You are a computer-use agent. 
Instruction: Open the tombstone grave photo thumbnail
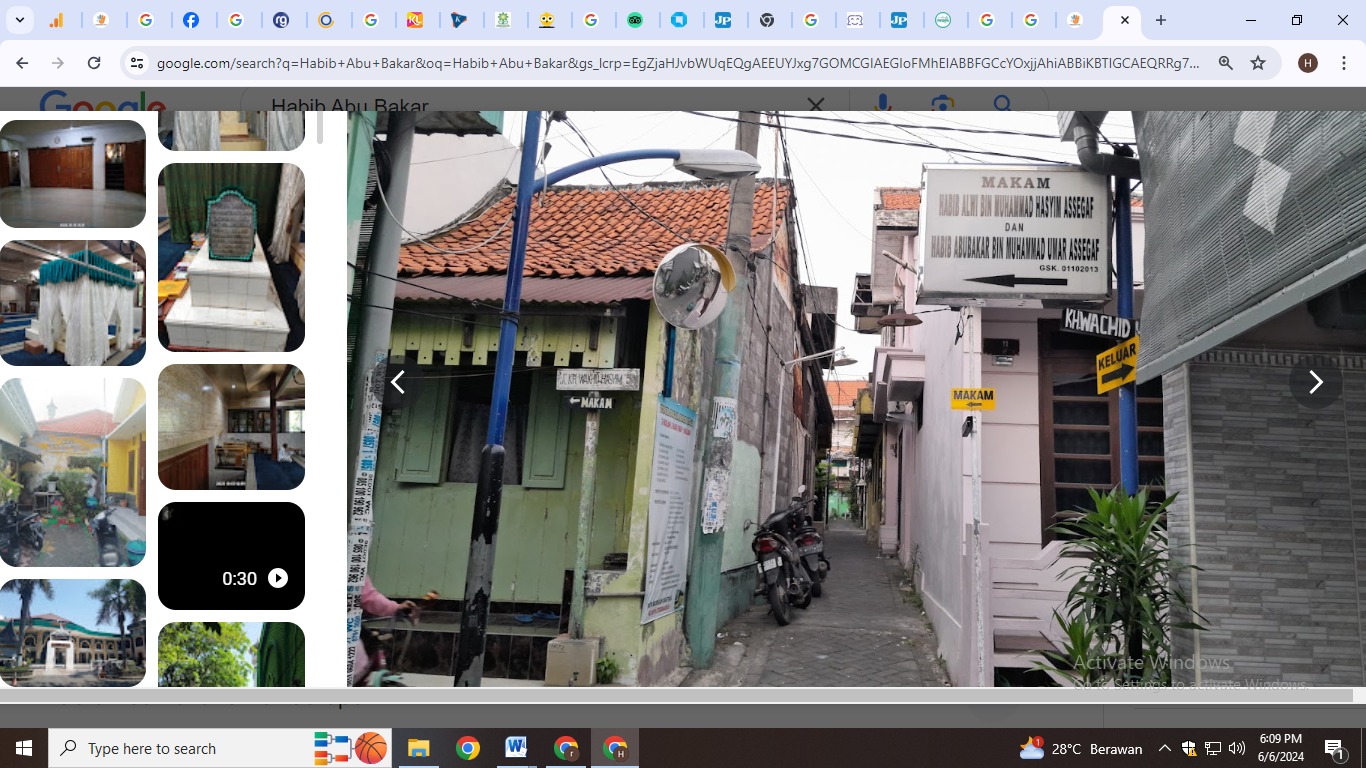tap(231, 257)
